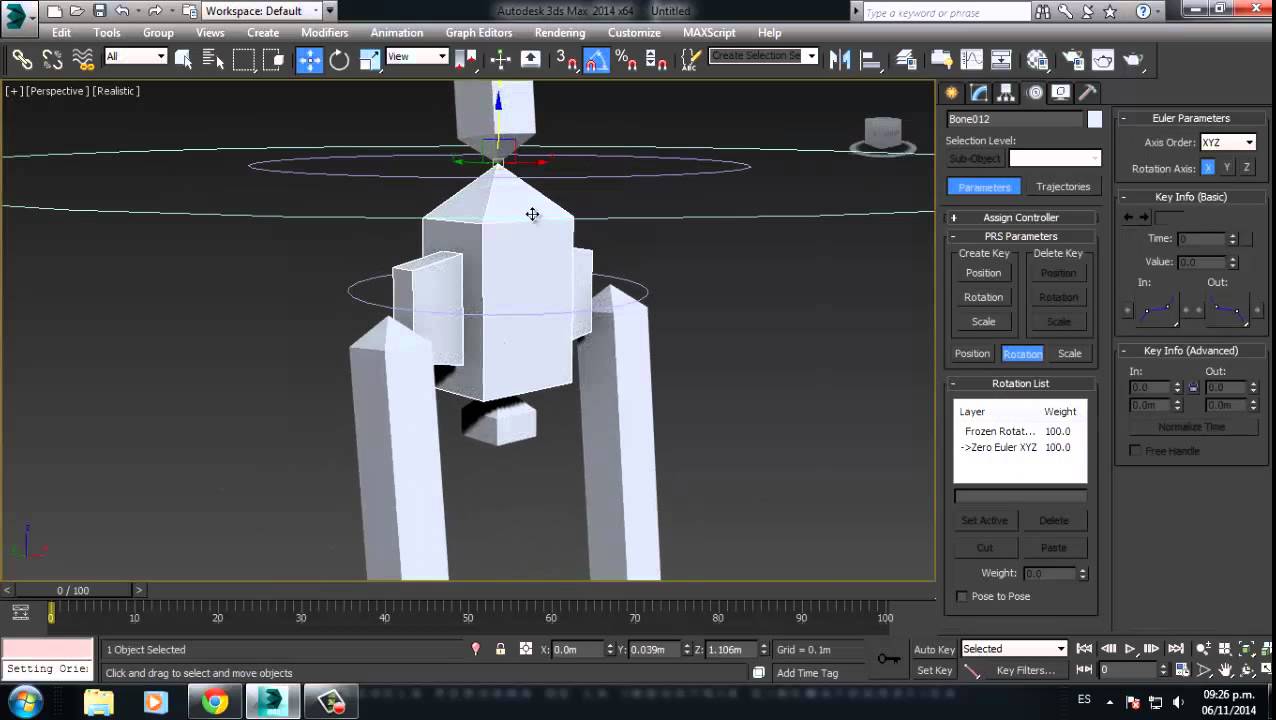Go to Start frame button

point(1084,649)
